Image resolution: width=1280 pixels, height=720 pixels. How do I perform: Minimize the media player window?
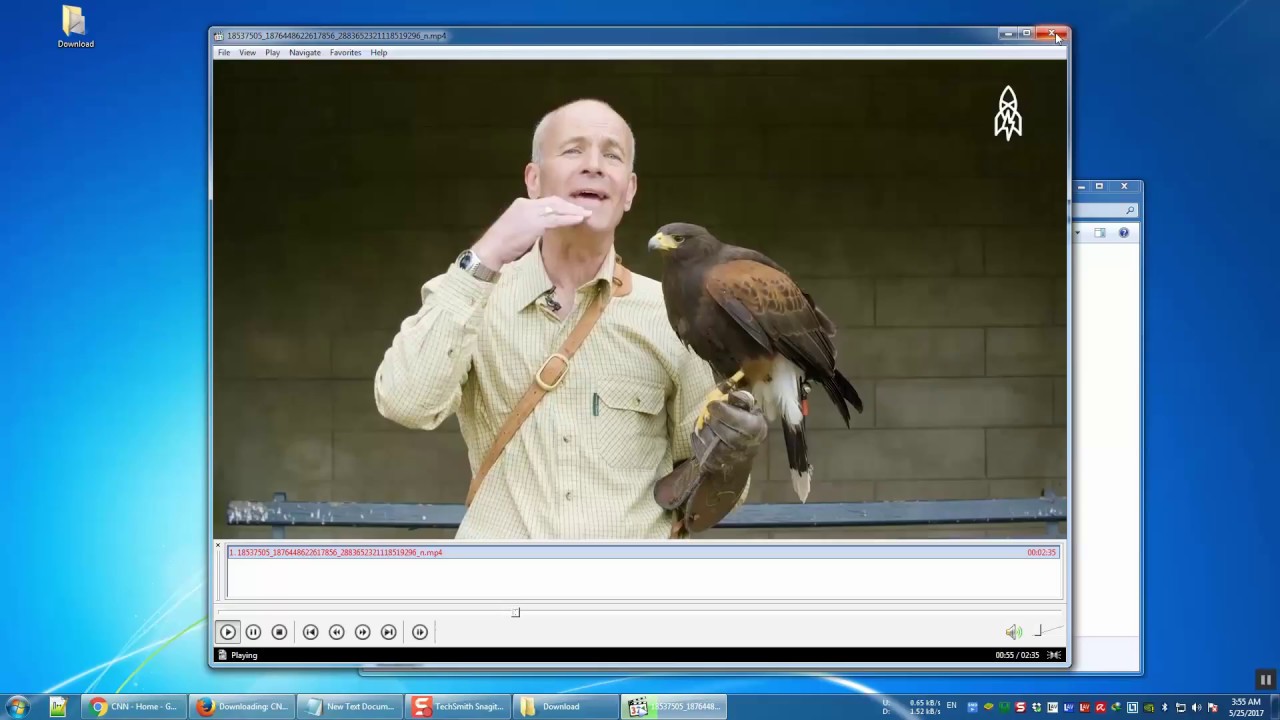point(1007,34)
